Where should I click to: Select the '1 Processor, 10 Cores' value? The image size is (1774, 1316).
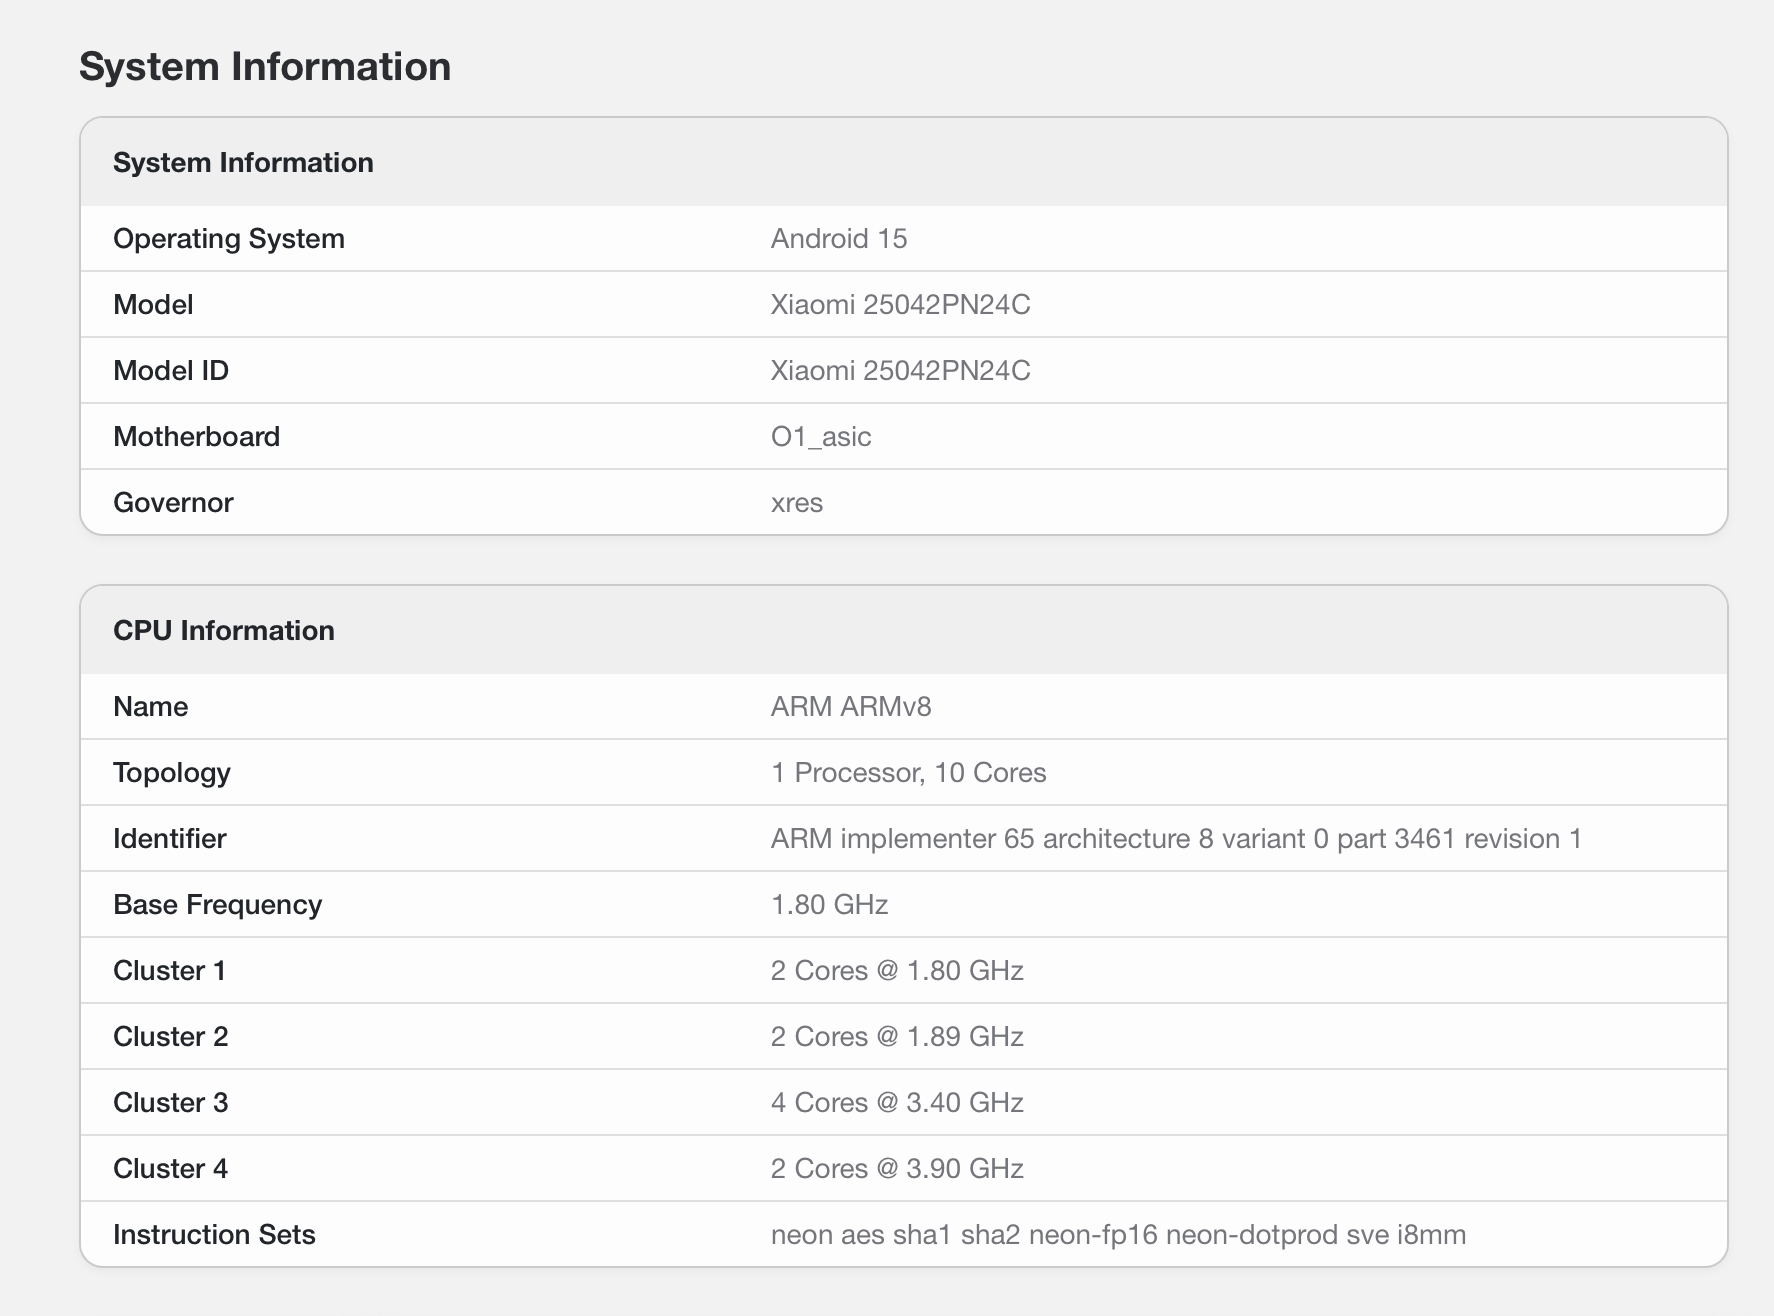pyautogui.click(x=909, y=773)
